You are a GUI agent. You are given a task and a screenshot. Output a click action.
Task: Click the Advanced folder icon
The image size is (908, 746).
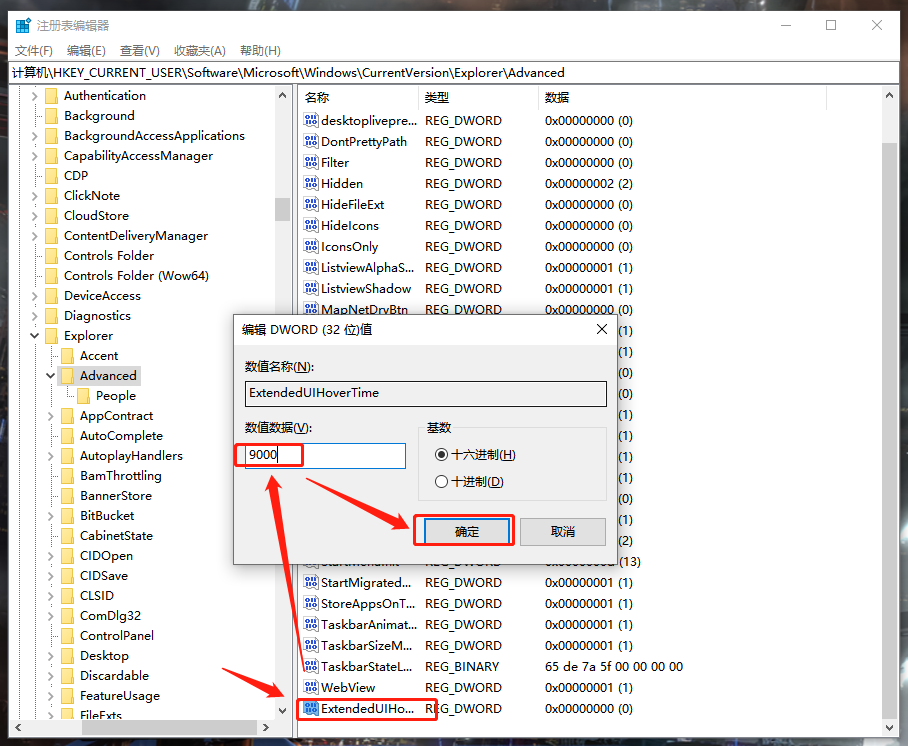coord(68,375)
